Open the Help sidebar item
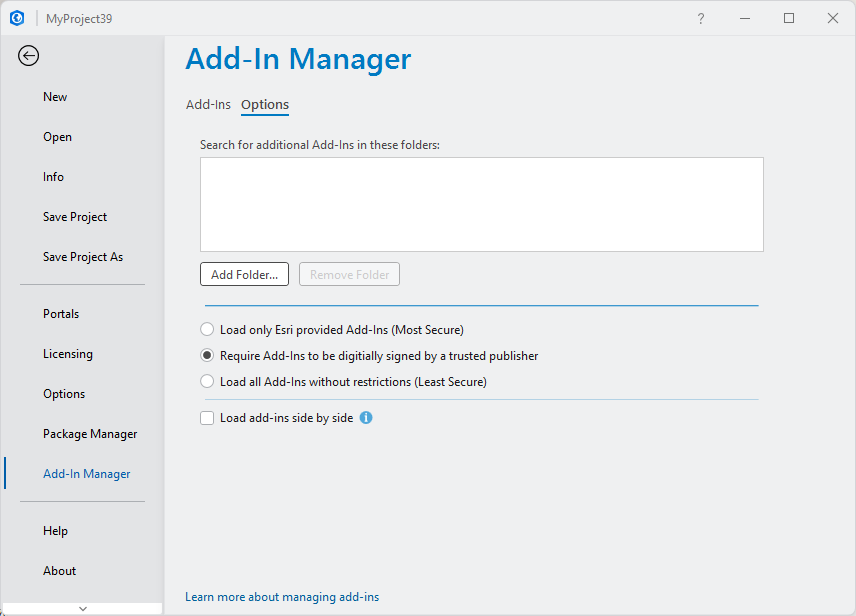This screenshot has width=856, height=616. click(x=55, y=531)
